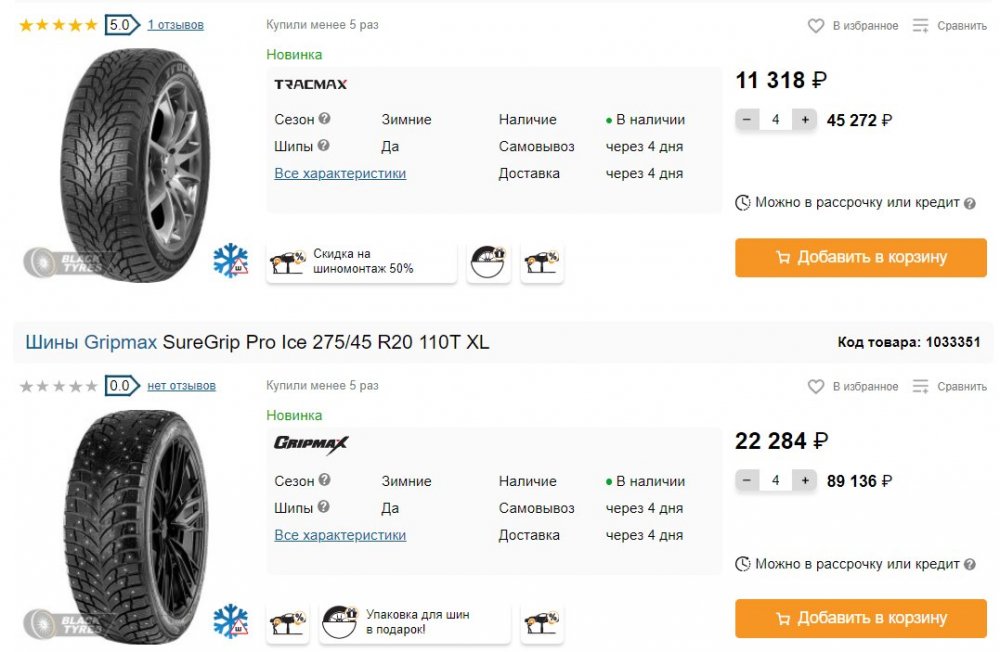Add Gripmax tire to favorites heart icon
The height and width of the screenshot is (652, 1000).
pyautogui.click(x=816, y=387)
